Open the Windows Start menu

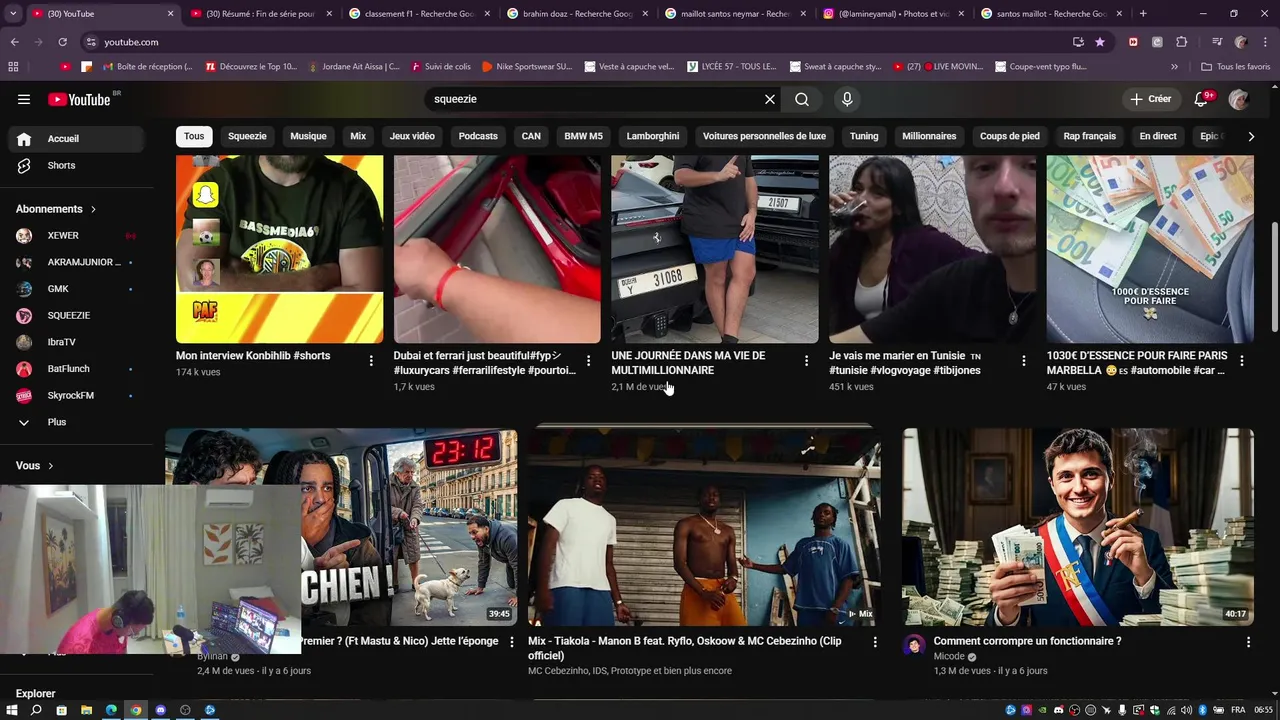(12, 710)
